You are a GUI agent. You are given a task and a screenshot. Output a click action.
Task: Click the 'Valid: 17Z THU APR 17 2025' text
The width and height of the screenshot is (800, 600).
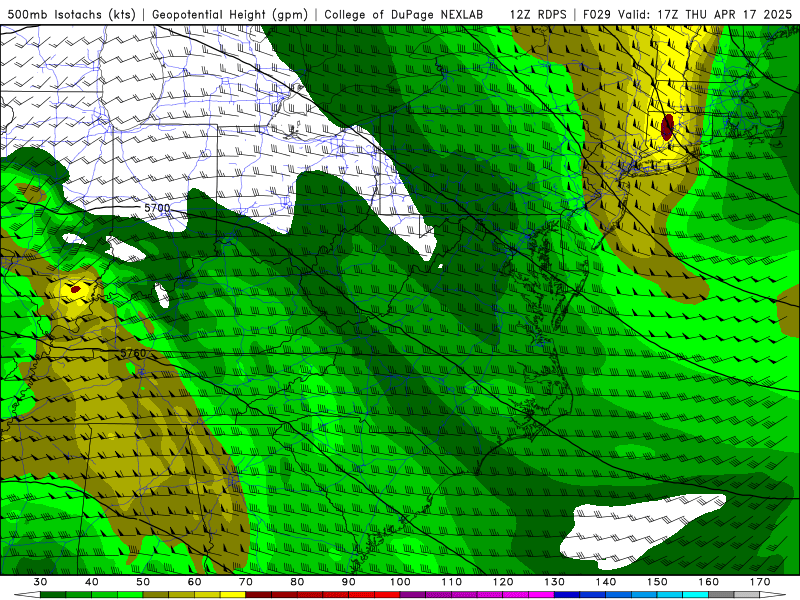click(x=705, y=14)
